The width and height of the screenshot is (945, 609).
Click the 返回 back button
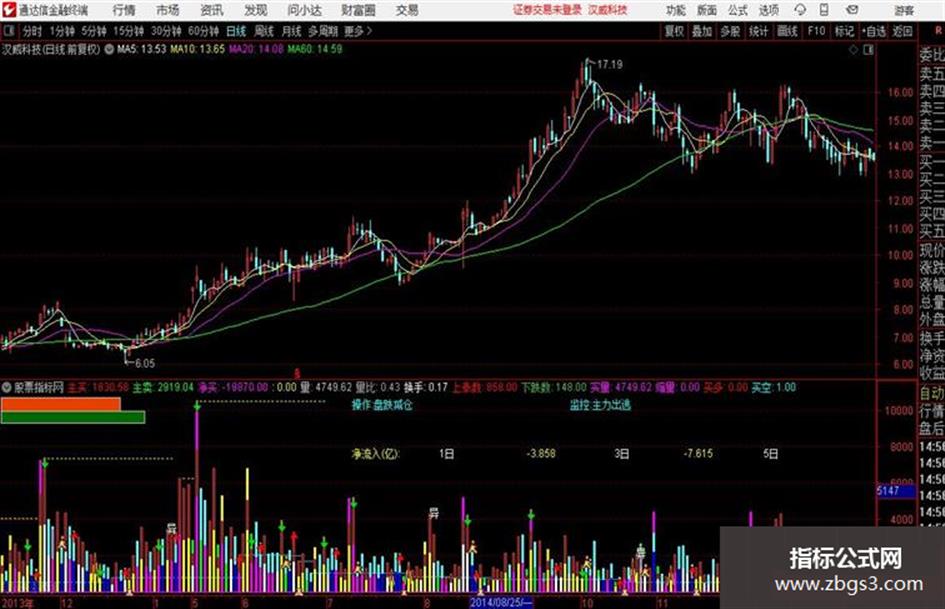(x=902, y=31)
